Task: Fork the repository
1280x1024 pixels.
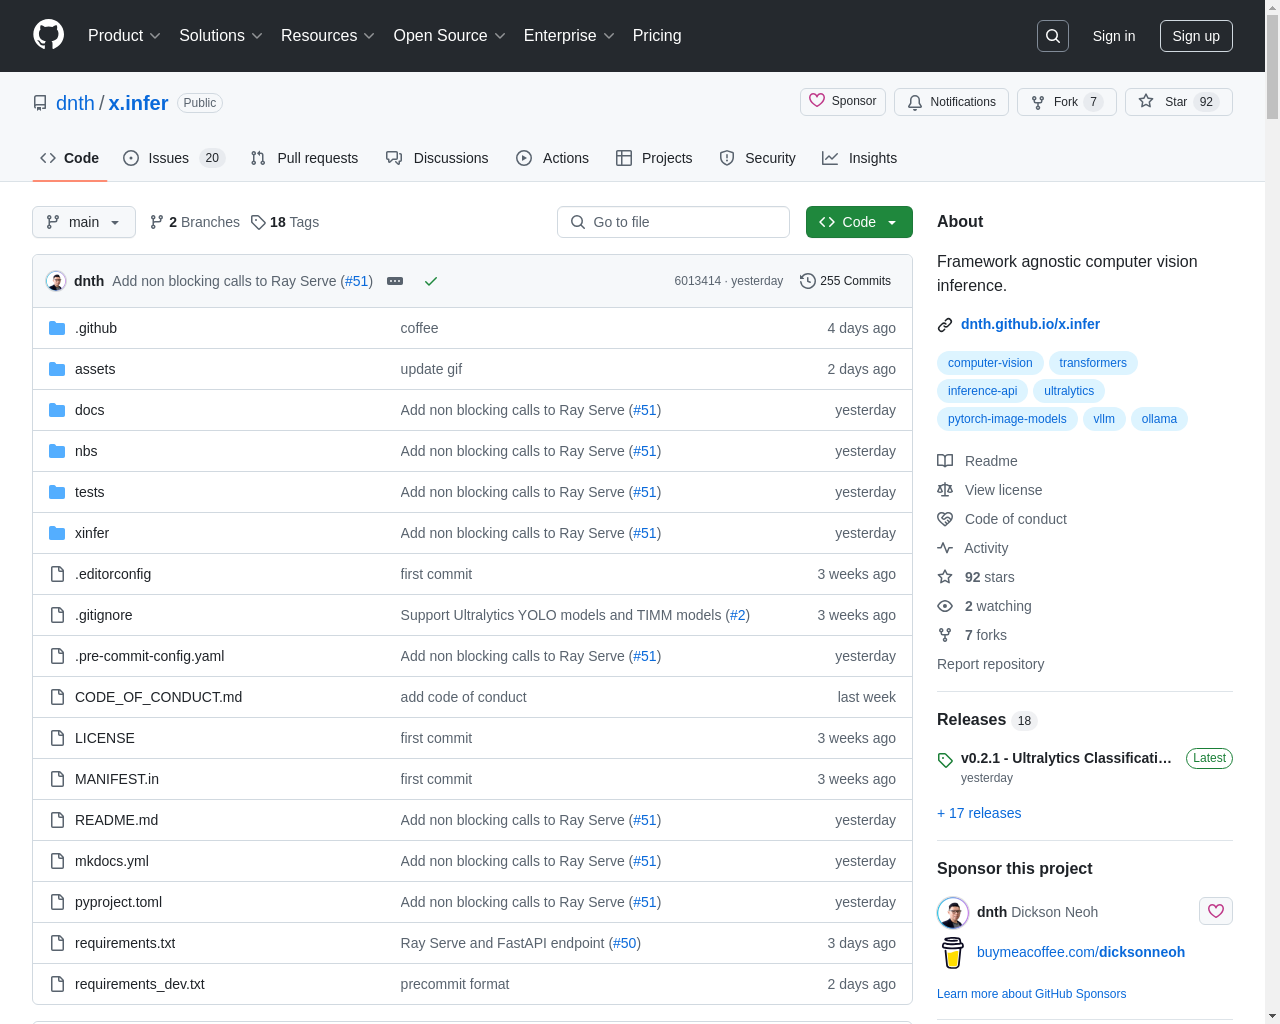Action: pyautogui.click(x=1066, y=102)
